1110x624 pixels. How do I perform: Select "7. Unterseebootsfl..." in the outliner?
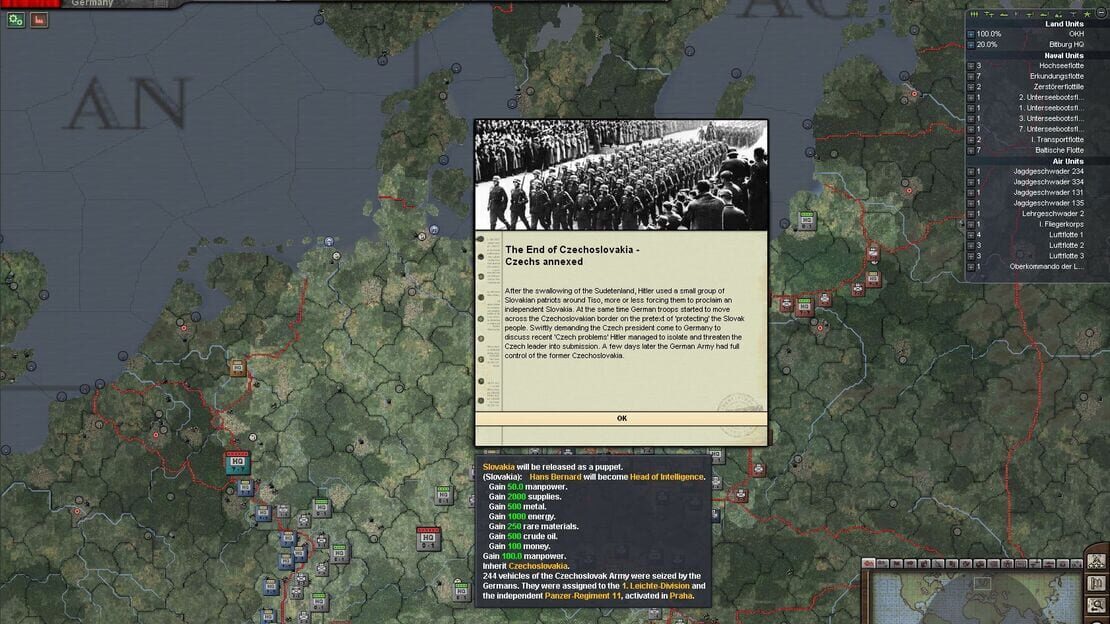point(1051,129)
